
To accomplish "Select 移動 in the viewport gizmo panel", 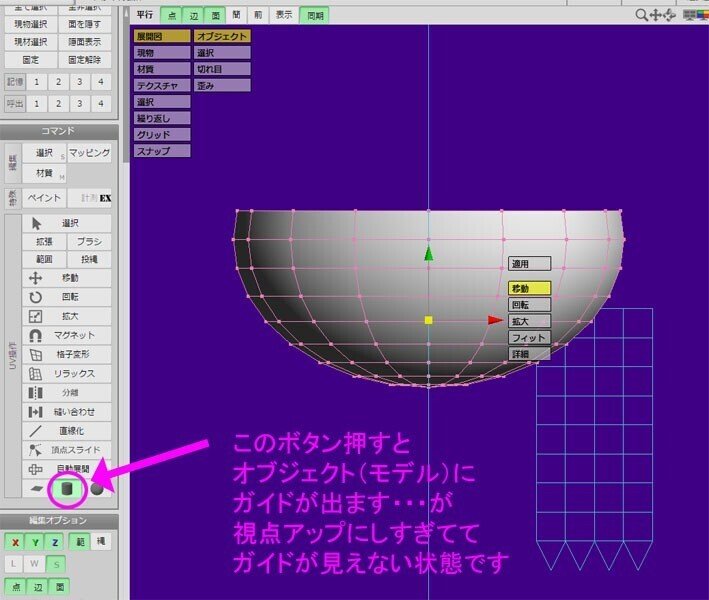I will click(x=529, y=288).
